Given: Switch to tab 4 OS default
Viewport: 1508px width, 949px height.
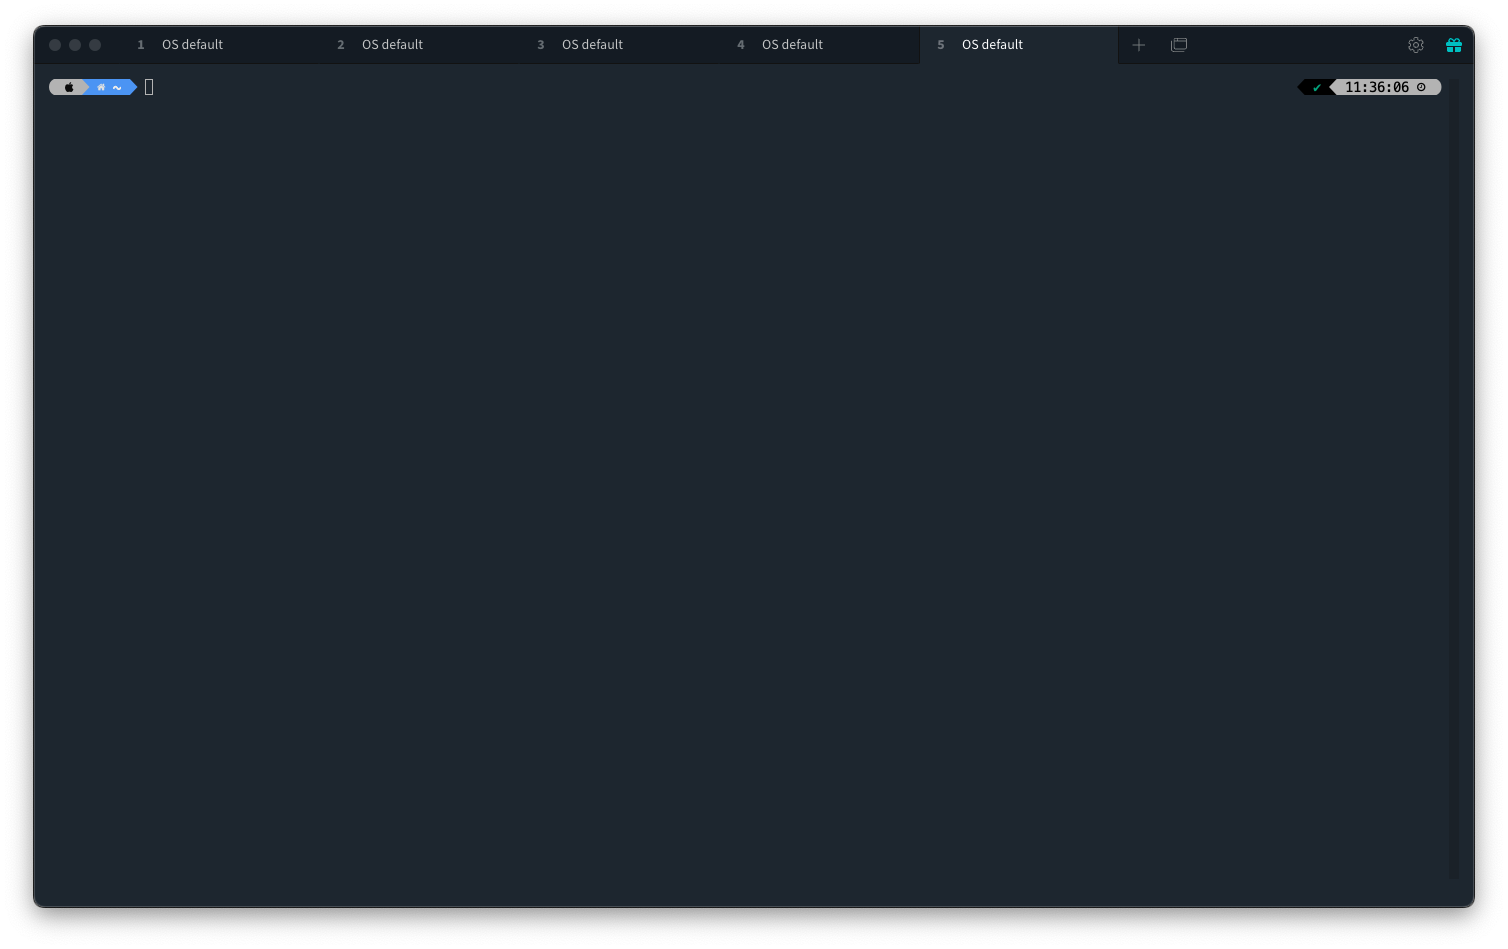Looking at the screenshot, I should click(x=792, y=44).
